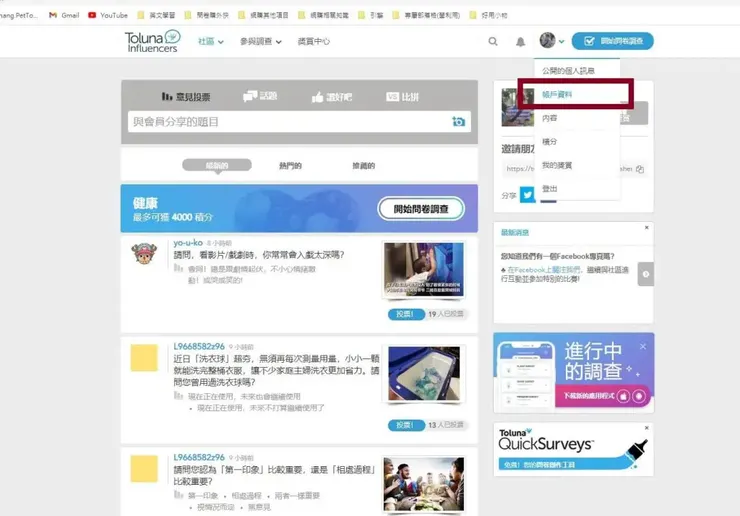Image resolution: width=740 pixels, height=516 pixels.
Task: Open the YouTube bookmark
Action: click(108, 15)
